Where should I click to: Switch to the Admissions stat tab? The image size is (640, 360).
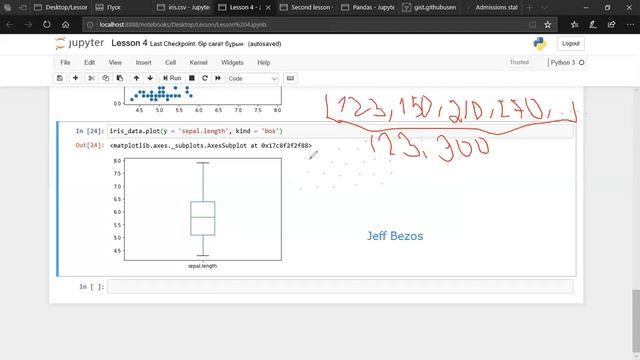[x=491, y=7]
